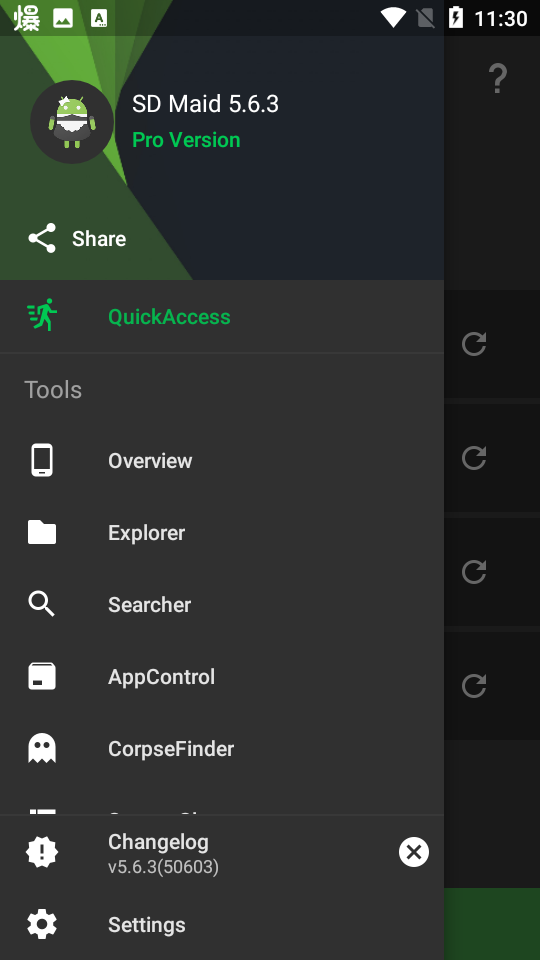The width and height of the screenshot is (540, 960).
Task: Tap the Changelog exclamation badge icon
Action: point(42,852)
